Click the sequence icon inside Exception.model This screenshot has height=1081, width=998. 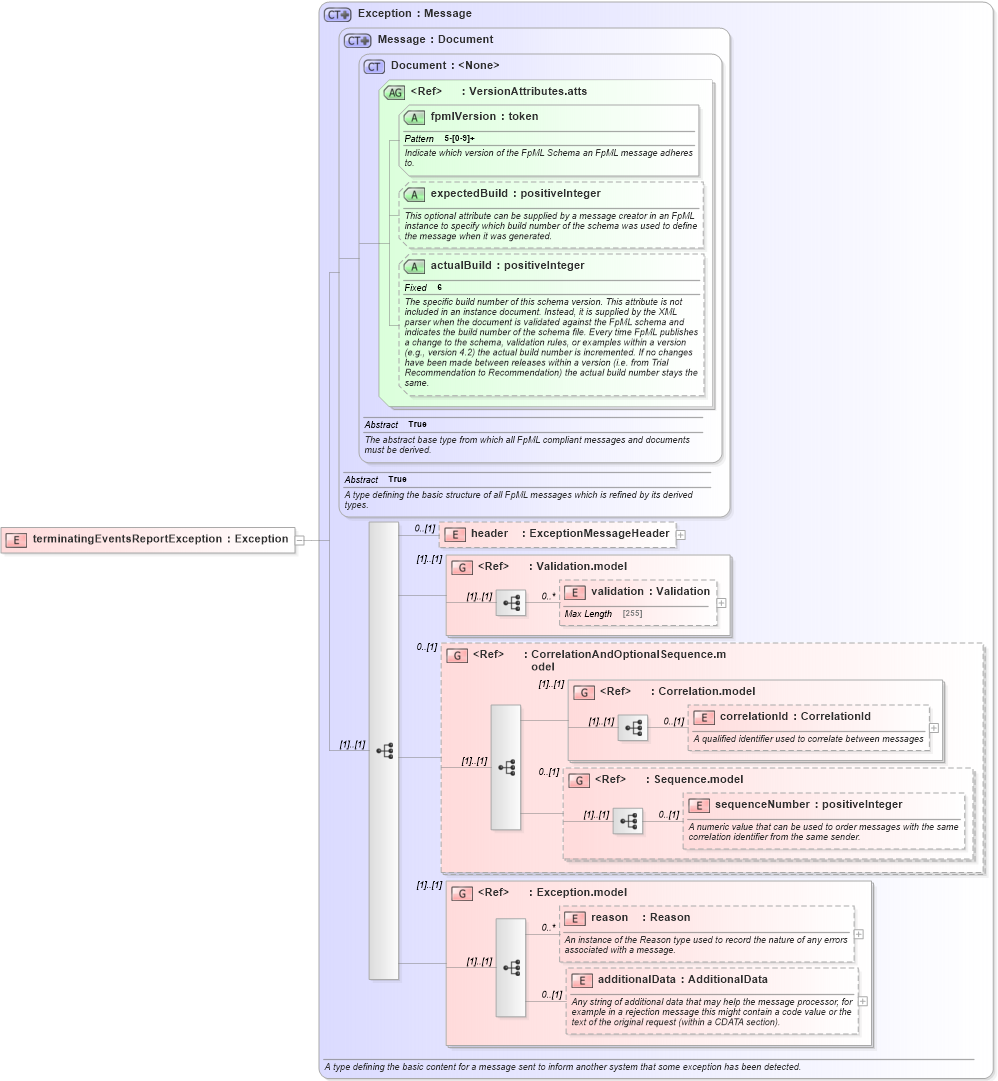click(x=511, y=967)
